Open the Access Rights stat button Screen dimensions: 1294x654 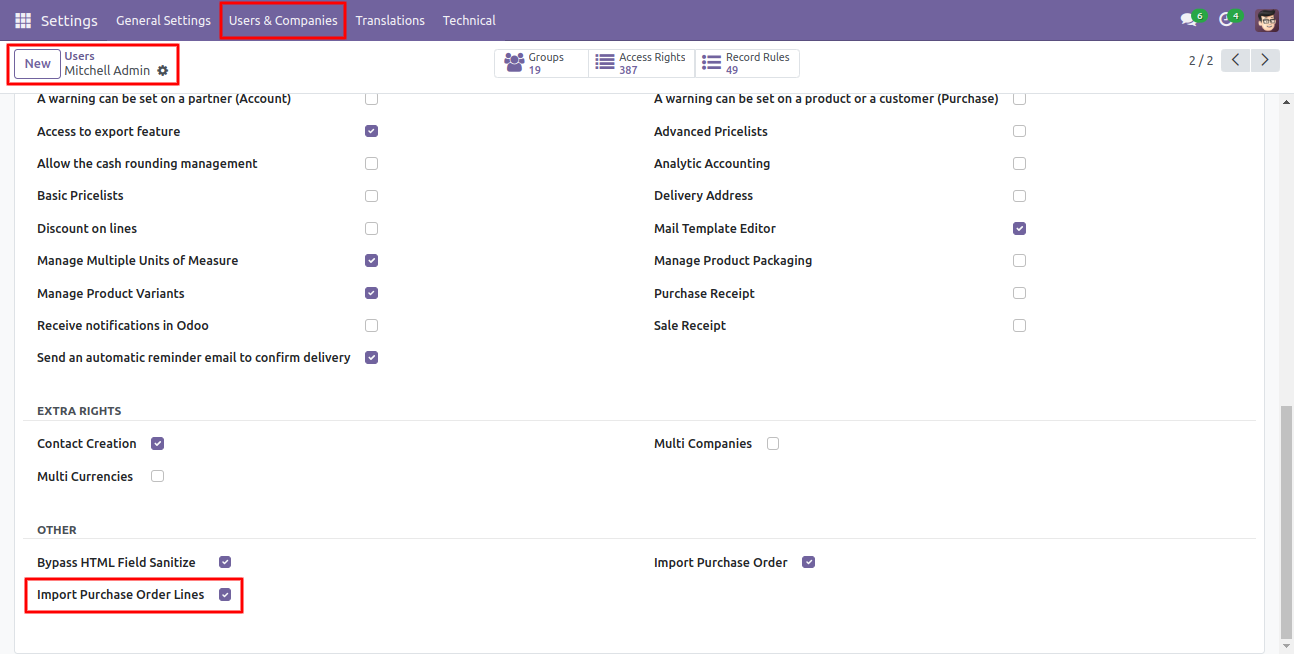pyautogui.click(x=641, y=63)
